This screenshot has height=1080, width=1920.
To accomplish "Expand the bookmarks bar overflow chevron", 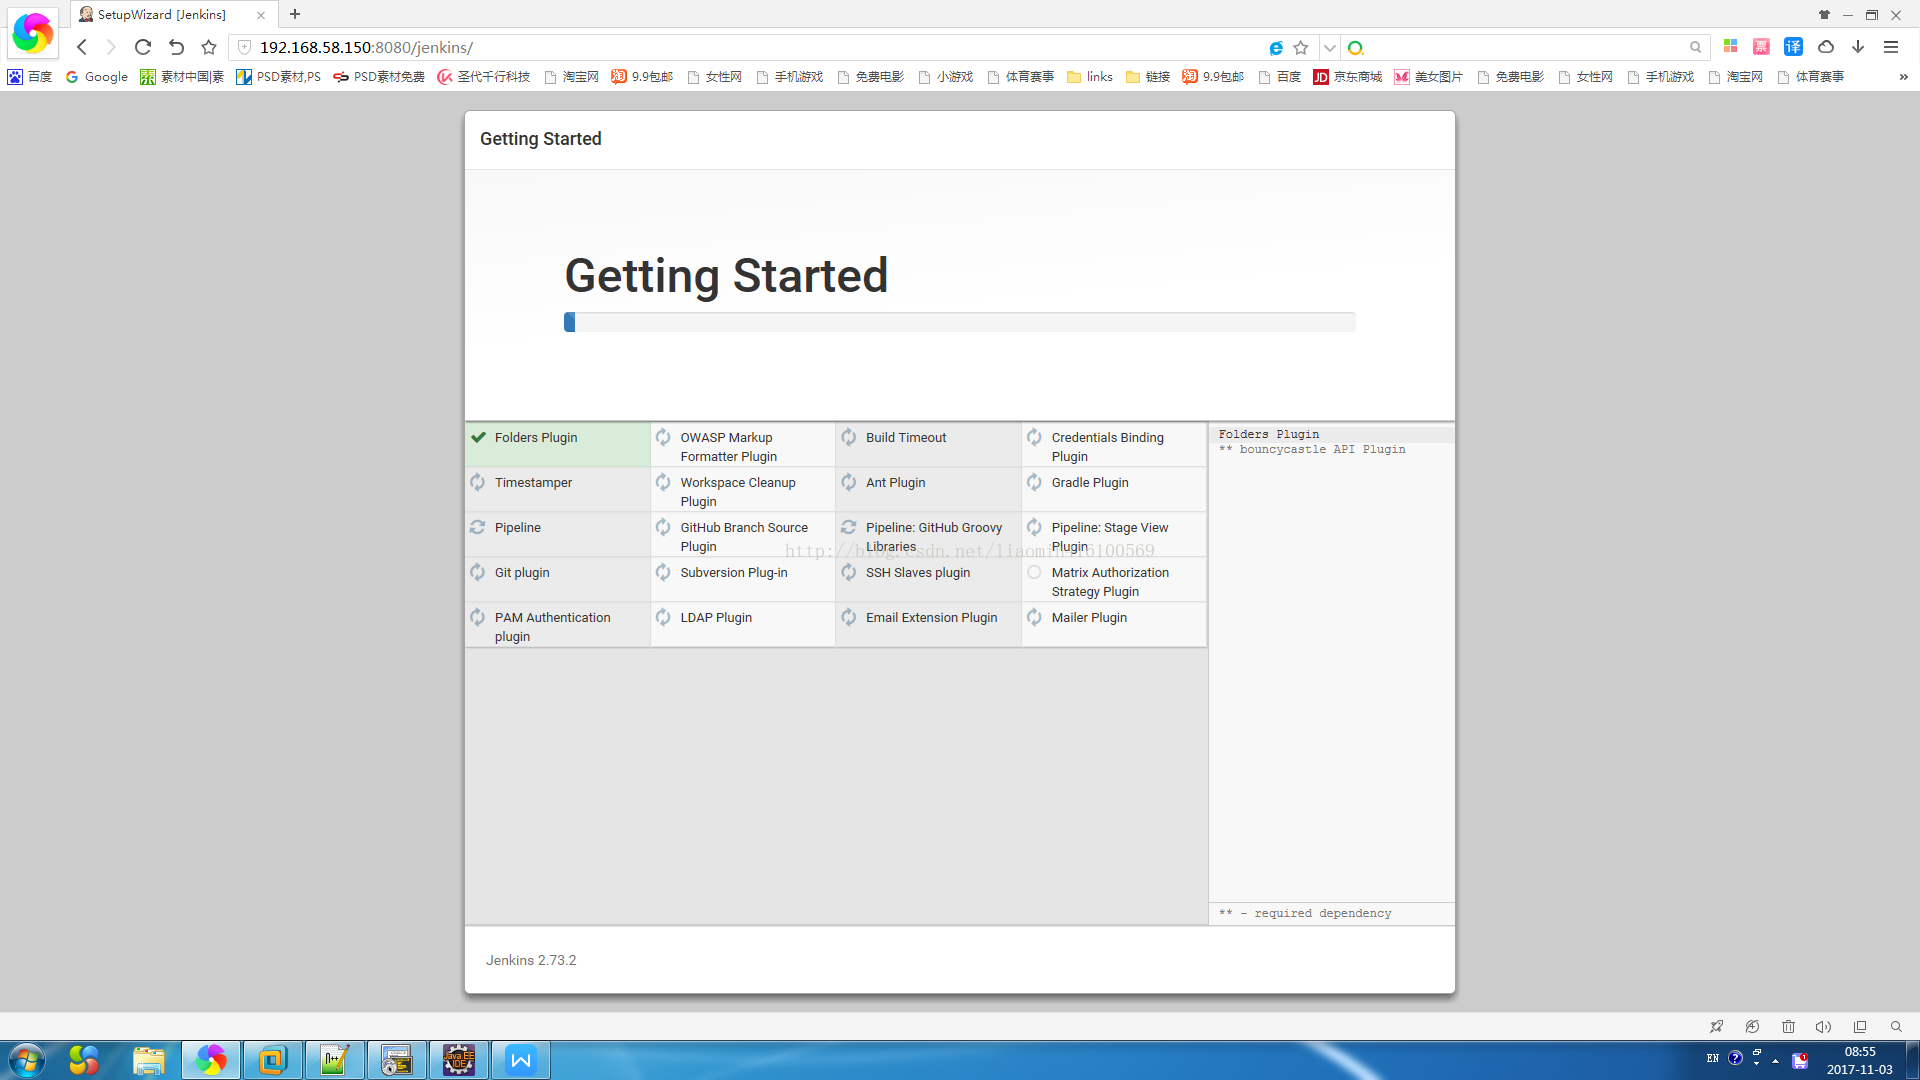I will point(1902,77).
